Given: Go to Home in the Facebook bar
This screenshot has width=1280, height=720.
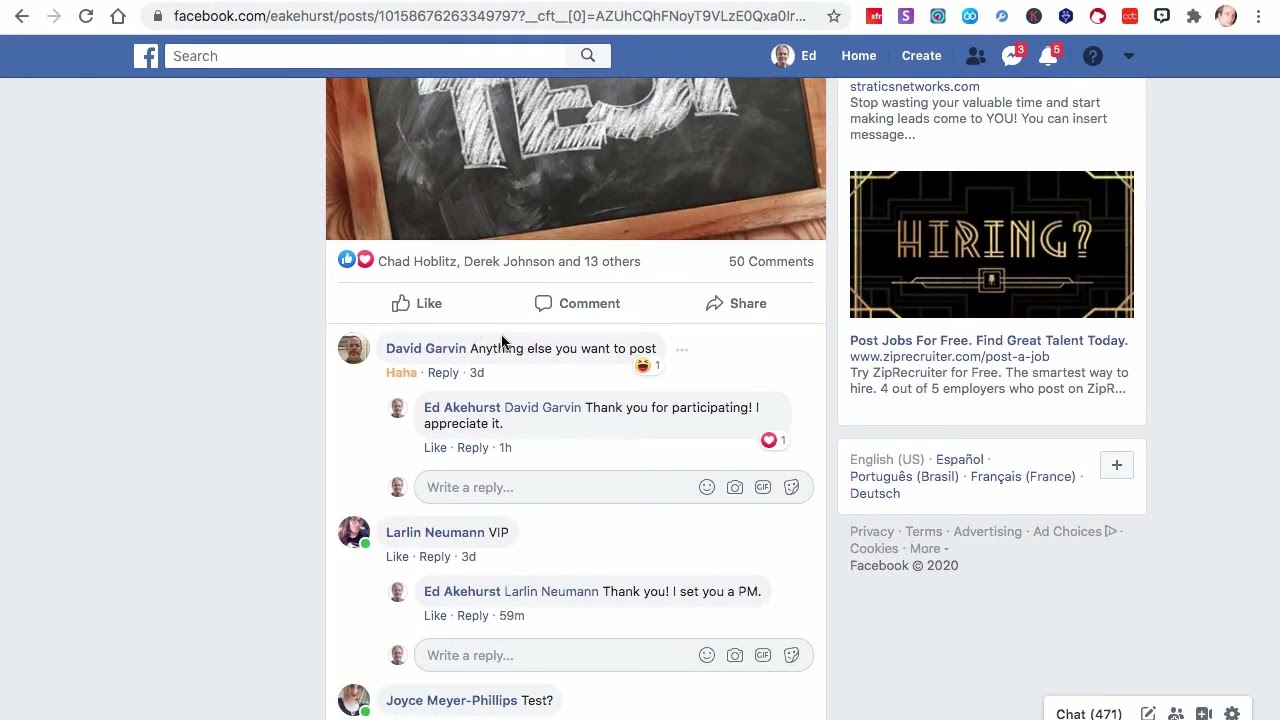Looking at the screenshot, I should [858, 56].
